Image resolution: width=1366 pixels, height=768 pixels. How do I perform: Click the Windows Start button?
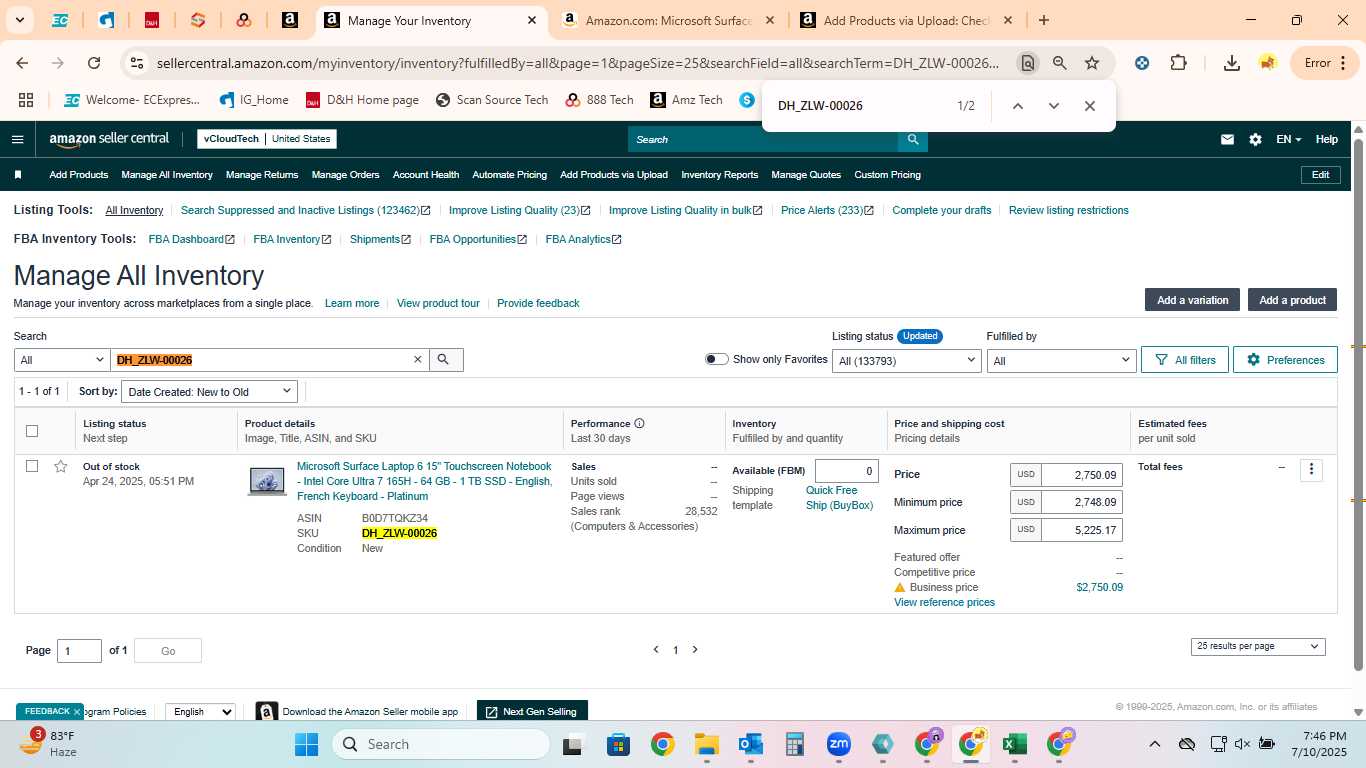coord(306,744)
